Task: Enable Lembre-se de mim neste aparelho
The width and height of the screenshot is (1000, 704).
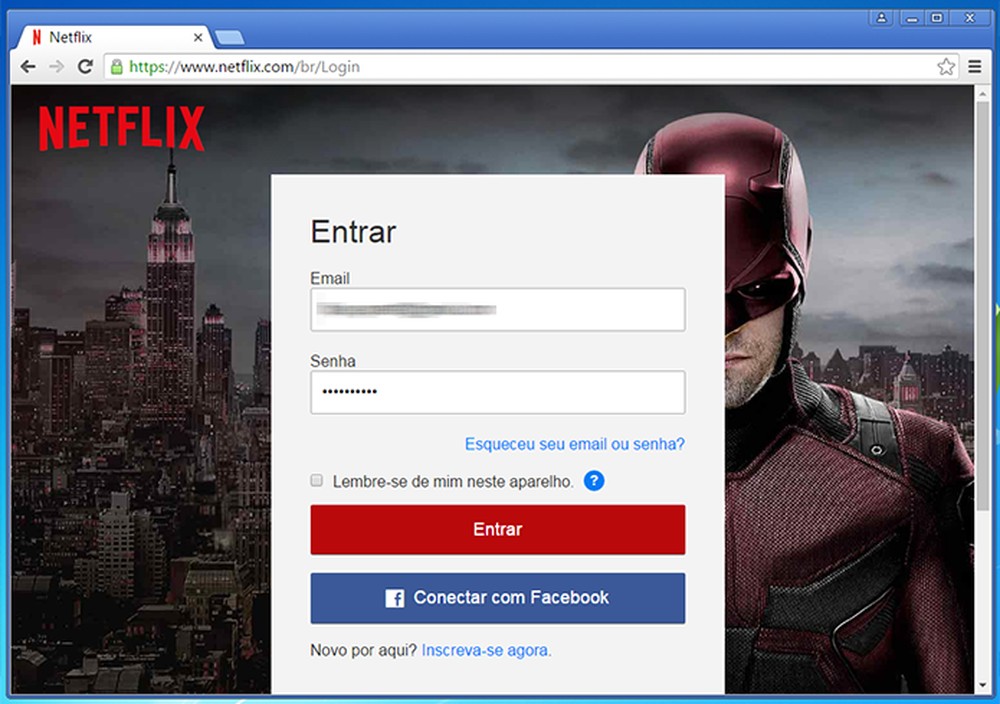Action: click(x=316, y=480)
